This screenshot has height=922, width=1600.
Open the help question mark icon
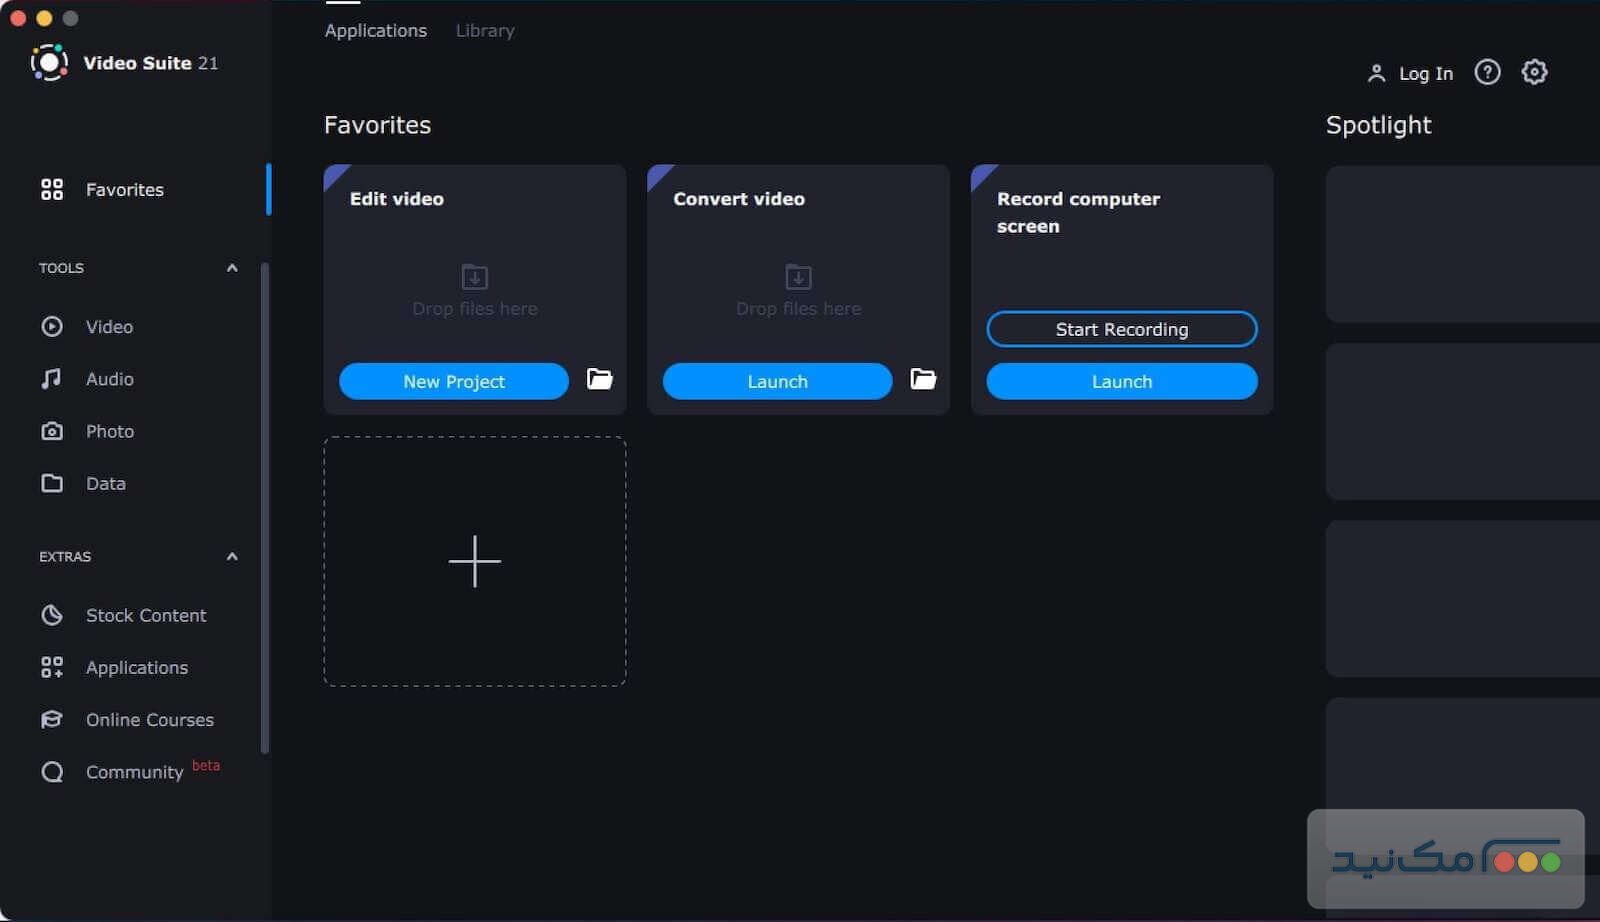click(1487, 72)
